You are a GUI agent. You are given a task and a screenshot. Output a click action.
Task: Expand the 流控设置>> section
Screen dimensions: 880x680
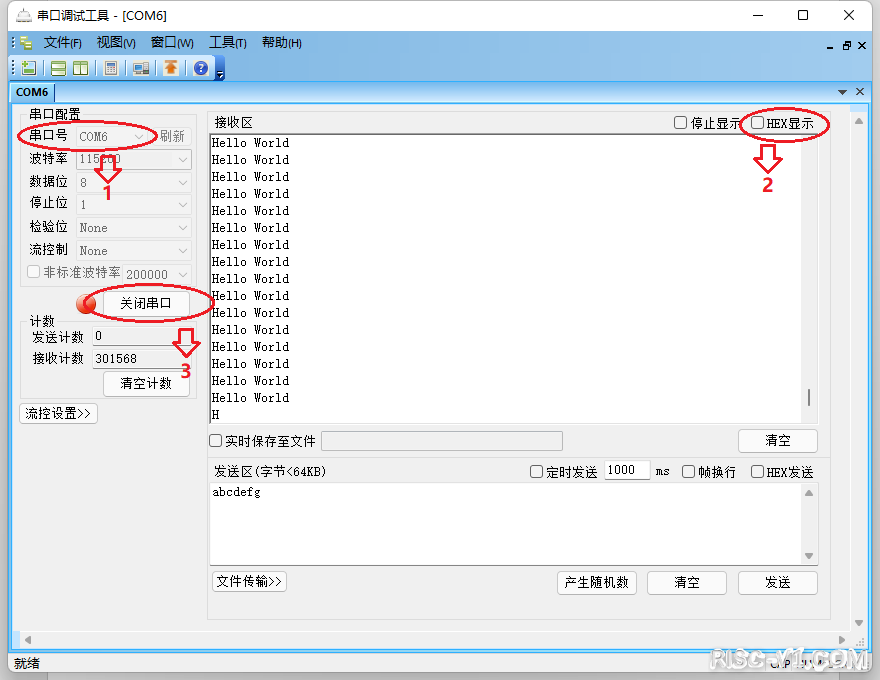(58, 413)
